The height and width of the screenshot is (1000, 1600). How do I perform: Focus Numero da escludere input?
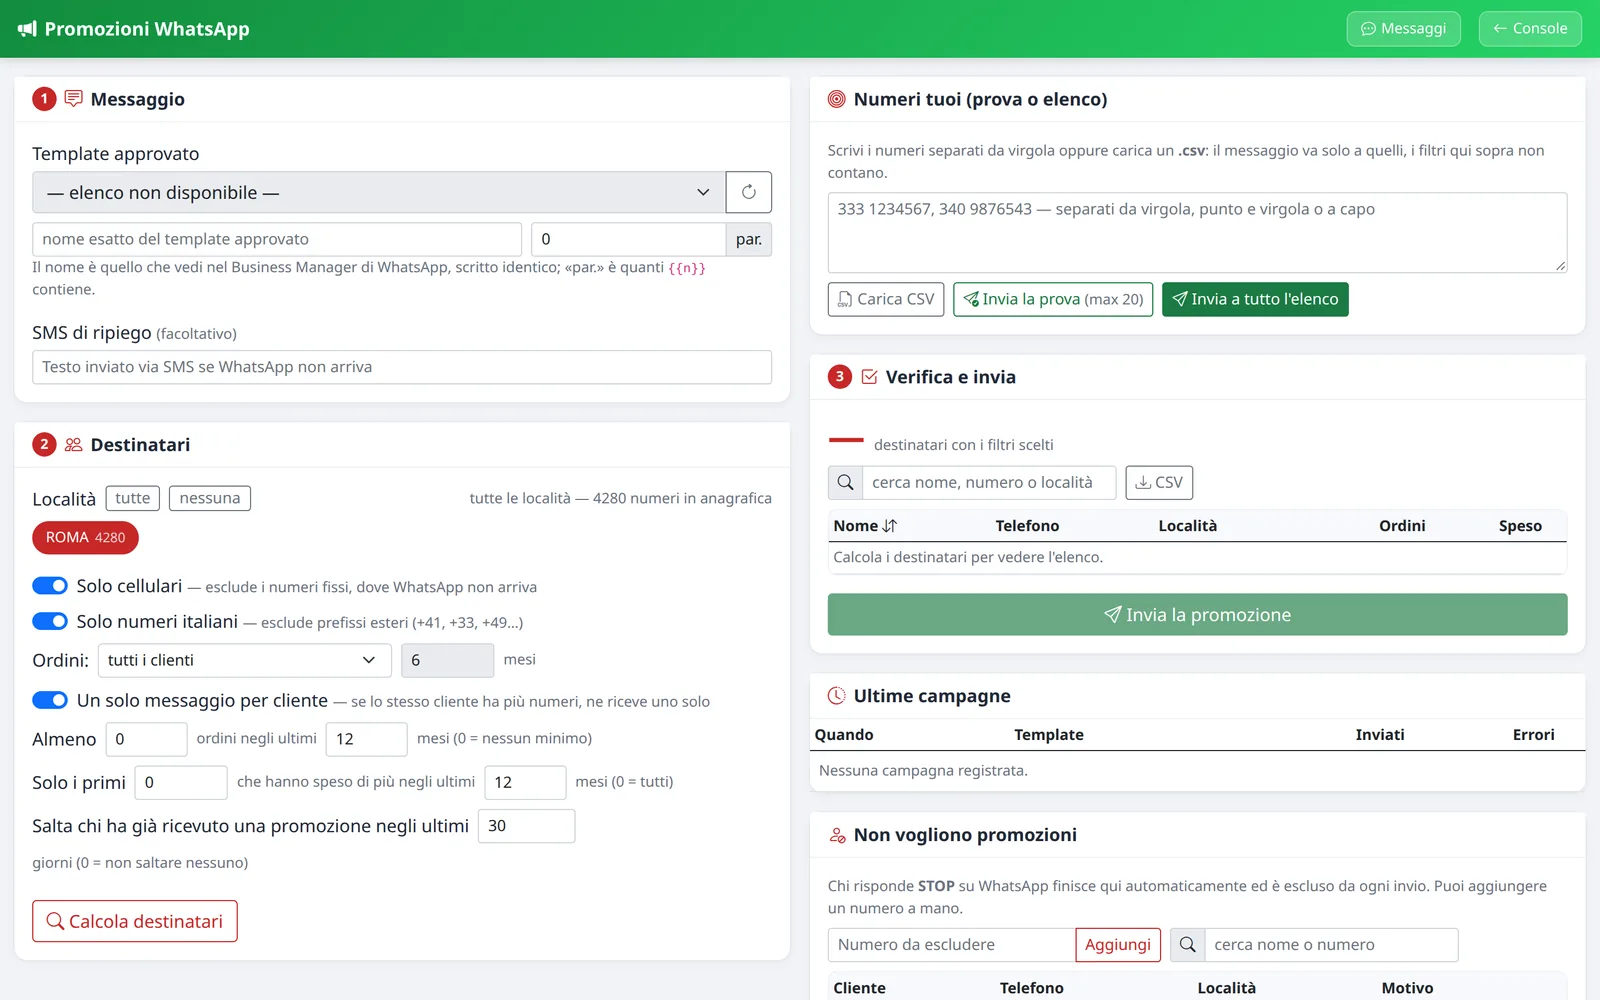(952, 945)
